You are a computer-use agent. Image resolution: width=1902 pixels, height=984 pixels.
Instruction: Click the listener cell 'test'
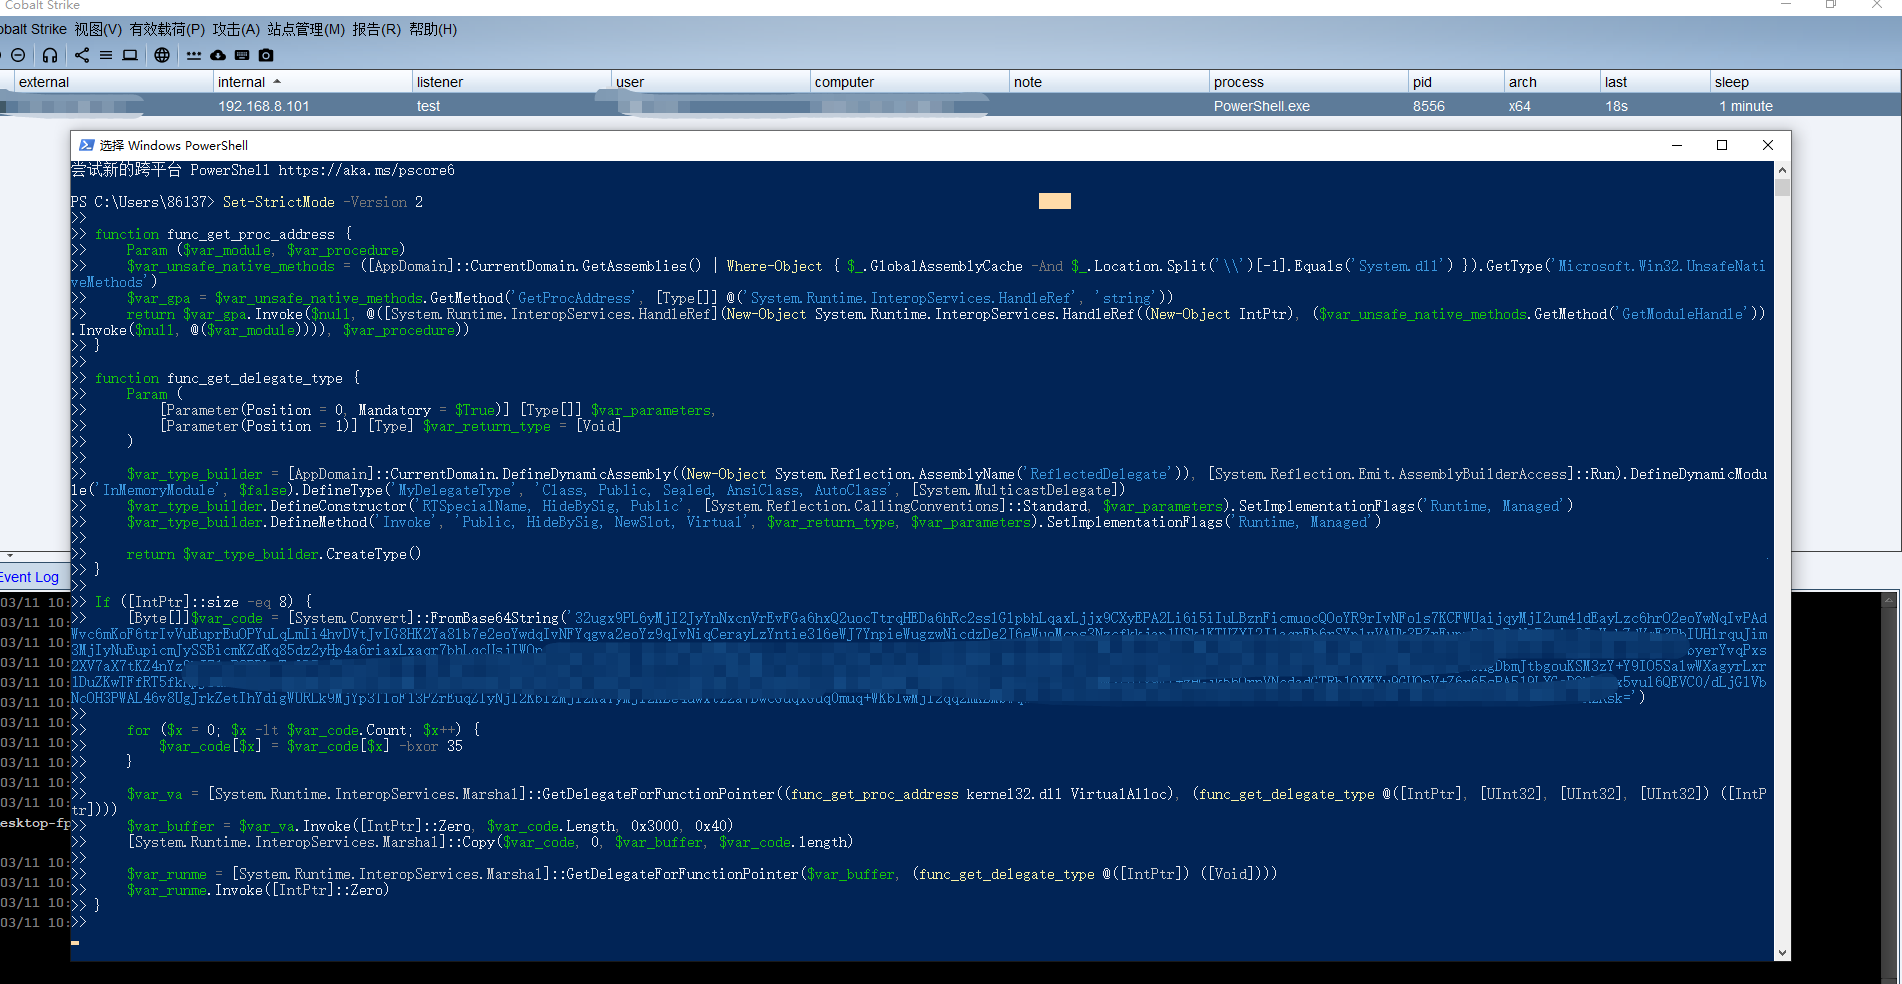(428, 106)
